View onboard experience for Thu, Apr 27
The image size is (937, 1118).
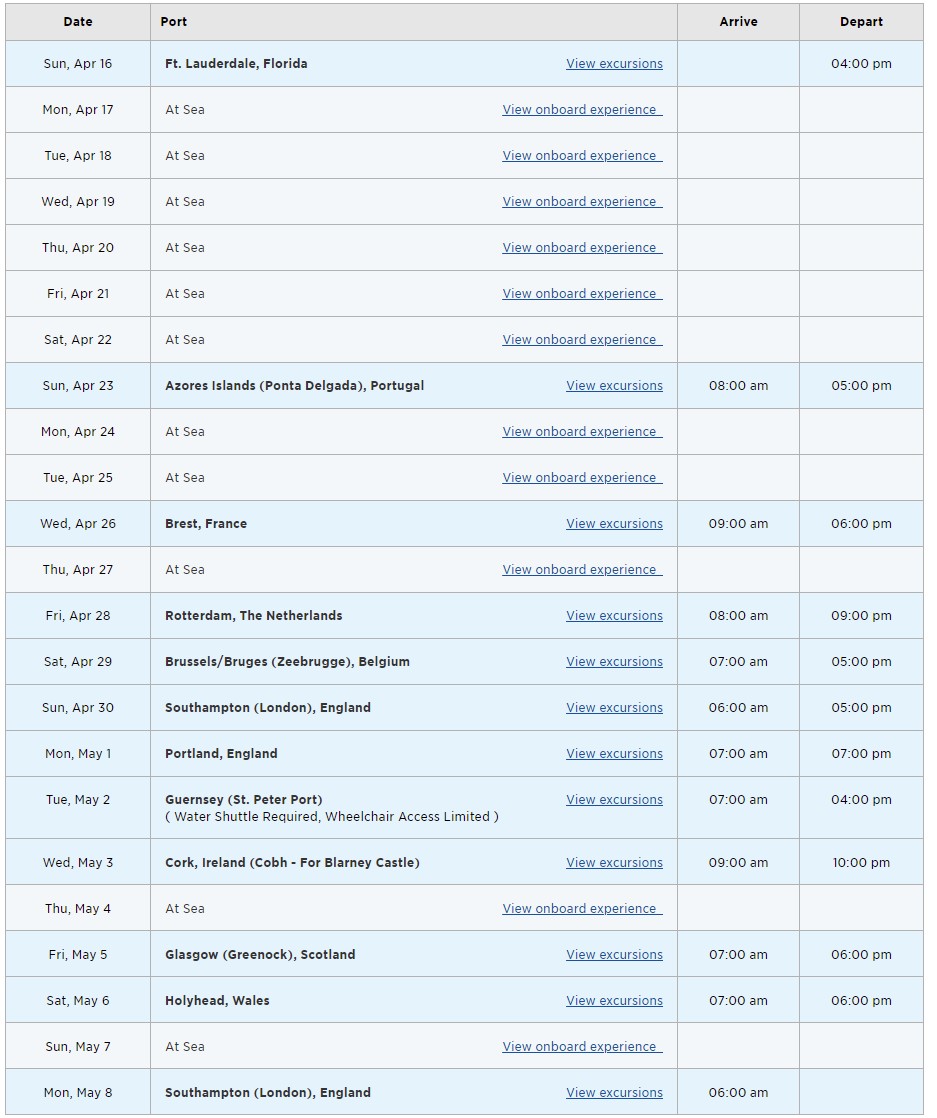click(582, 570)
